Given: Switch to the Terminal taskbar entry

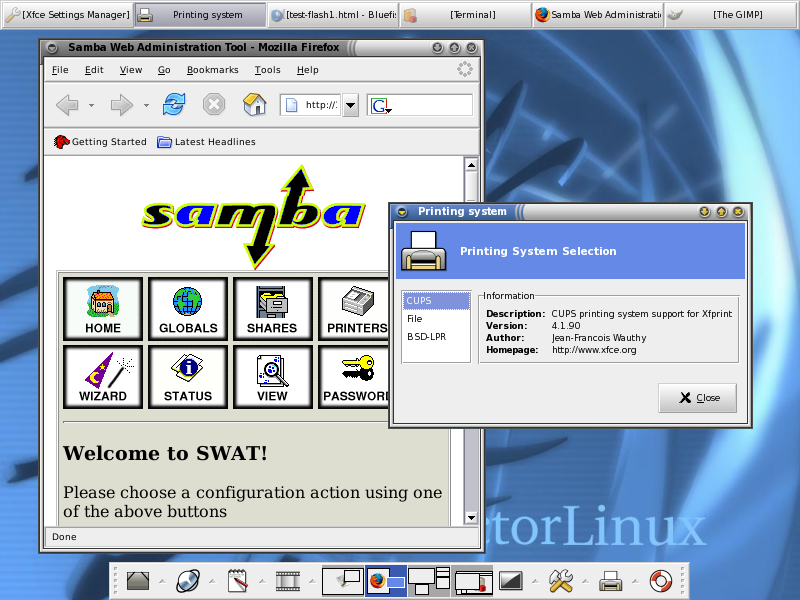Looking at the screenshot, I should pos(466,15).
